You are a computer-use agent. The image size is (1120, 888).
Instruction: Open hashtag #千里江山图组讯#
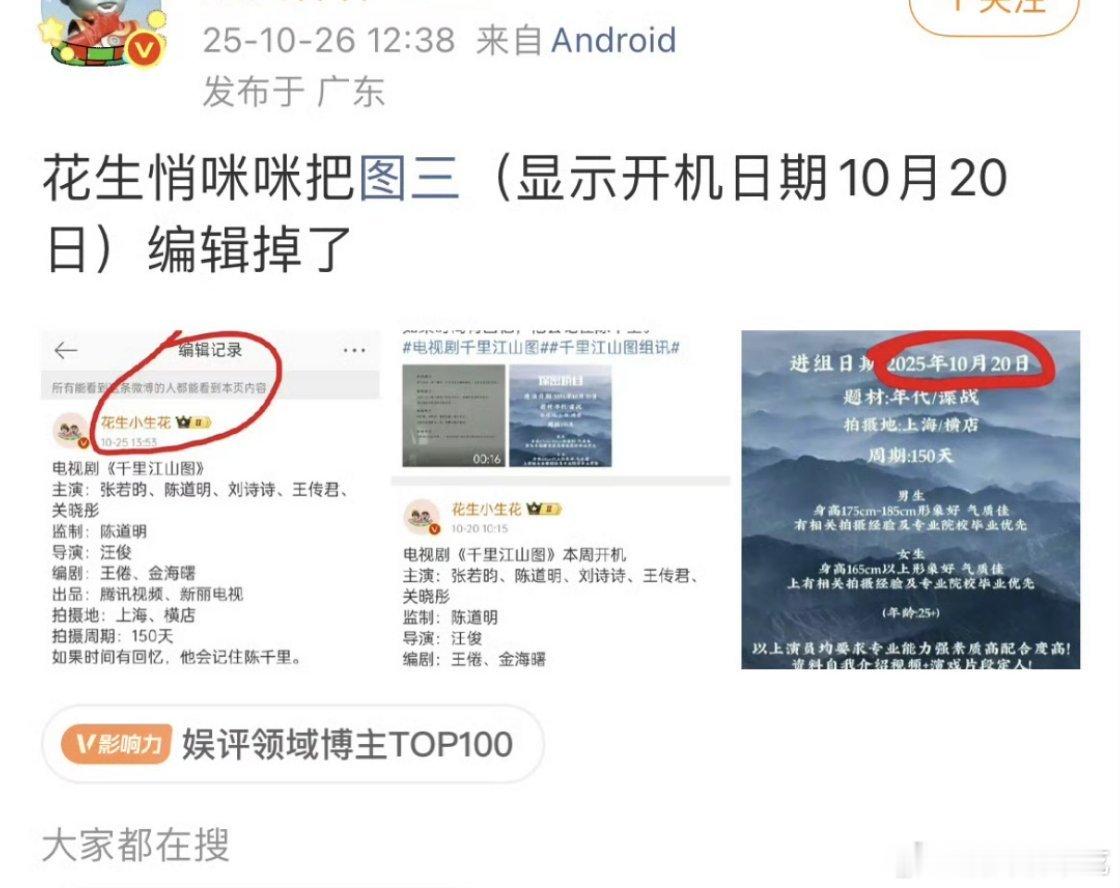pyautogui.click(x=609, y=348)
